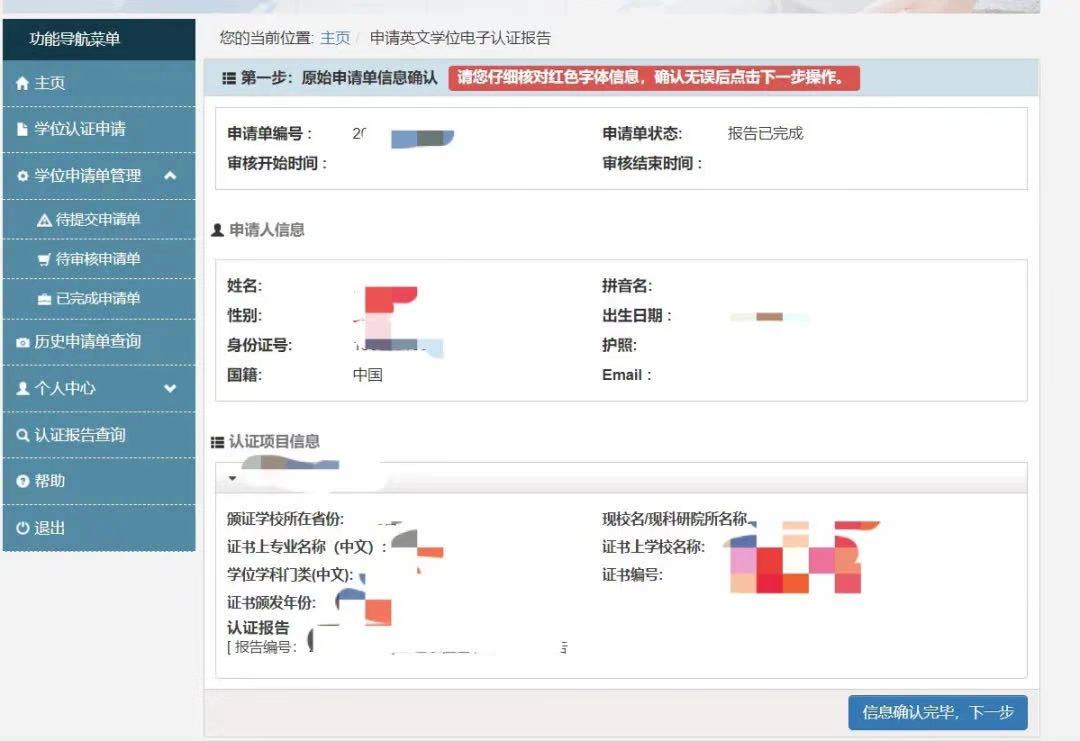1080x741 pixels.
Task: Toggle the small caret in the 认证项目信息 panel
Action: click(x=232, y=478)
